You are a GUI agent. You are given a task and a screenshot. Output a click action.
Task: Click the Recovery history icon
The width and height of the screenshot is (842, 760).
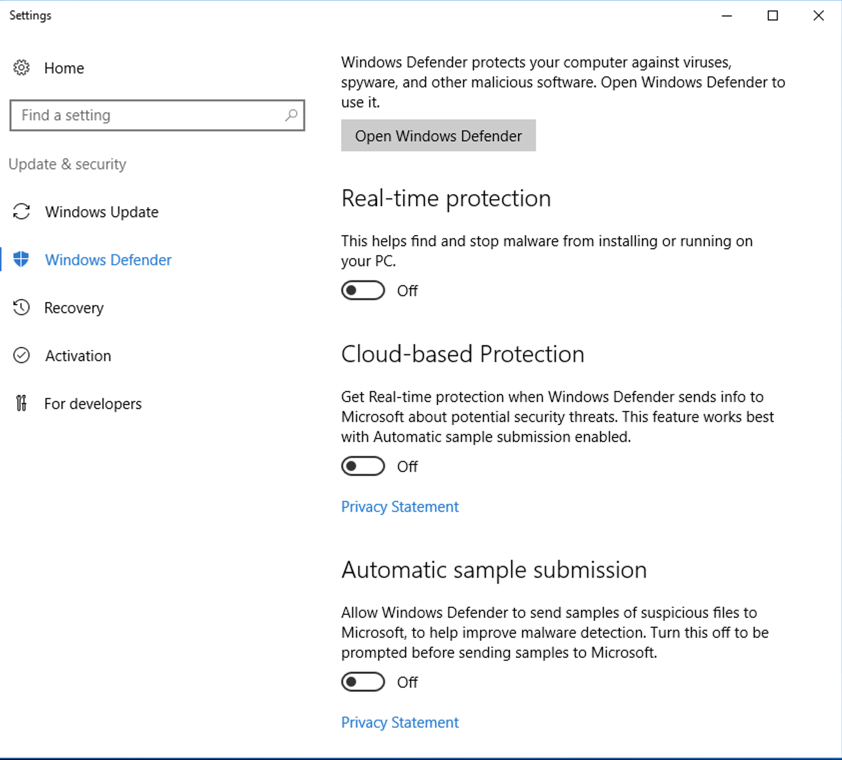pyautogui.click(x=21, y=308)
